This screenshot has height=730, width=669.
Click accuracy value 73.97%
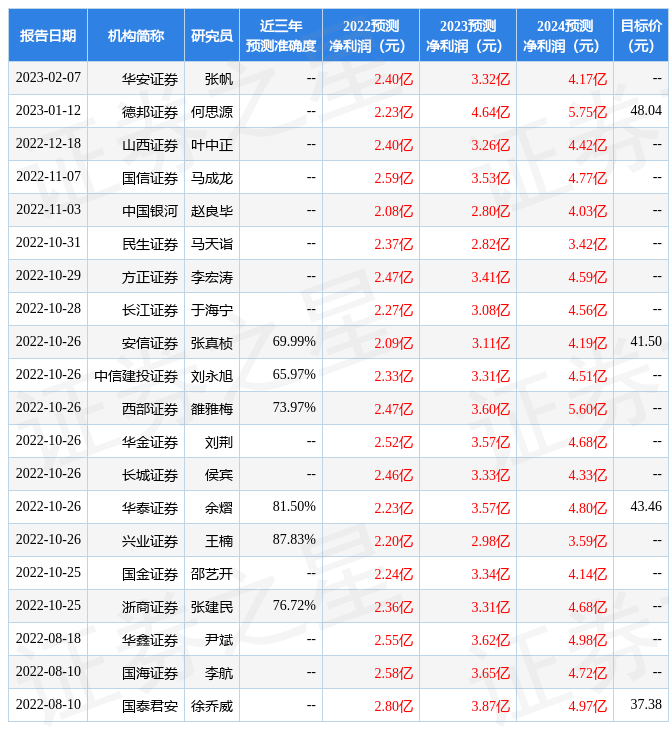(294, 407)
